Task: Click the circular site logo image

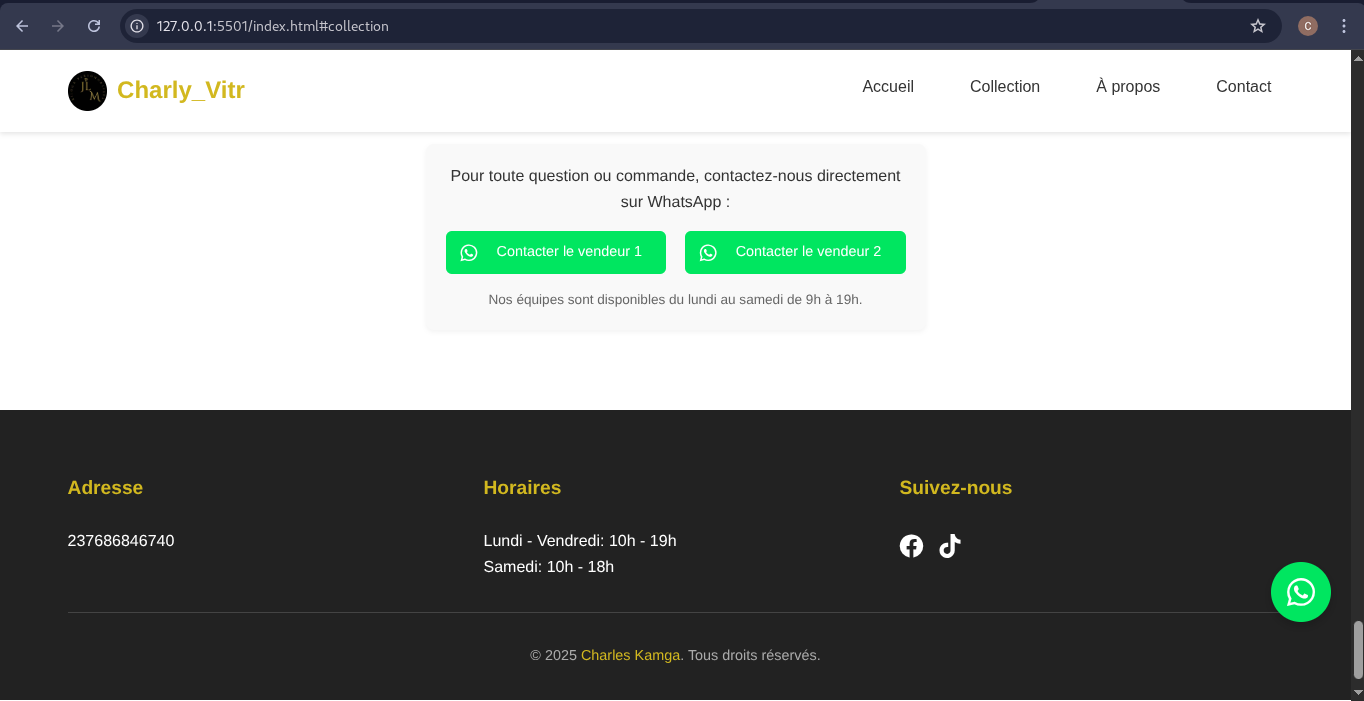Action: coord(87,91)
